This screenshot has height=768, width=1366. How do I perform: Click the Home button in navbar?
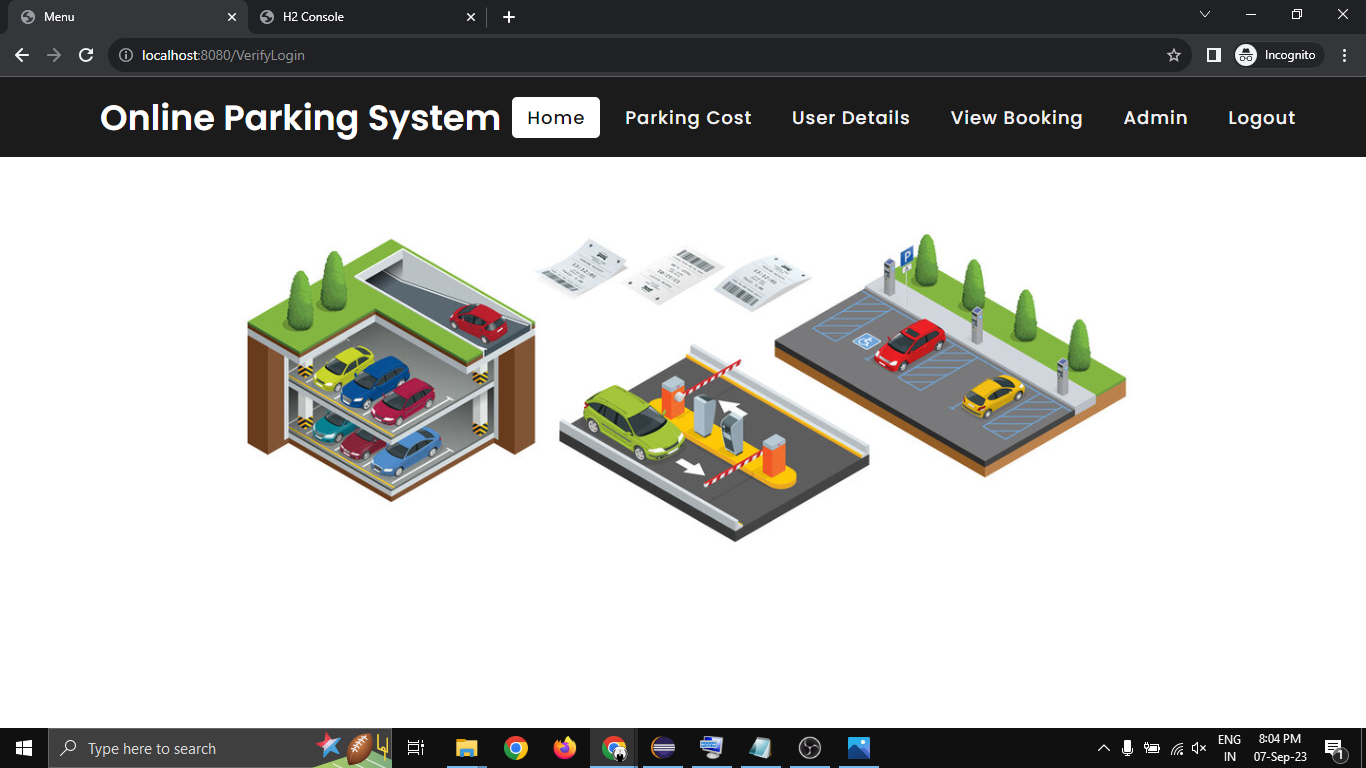tap(556, 118)
